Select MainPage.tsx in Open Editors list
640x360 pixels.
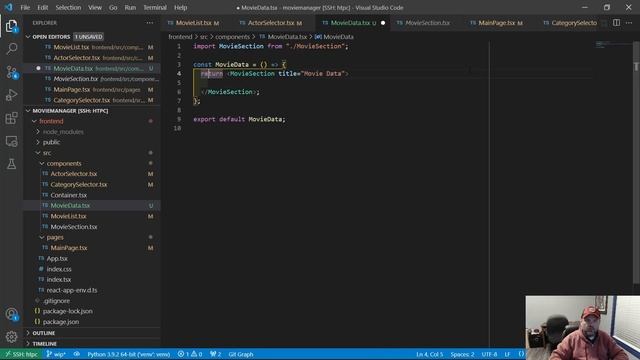(x=72, y=89)
